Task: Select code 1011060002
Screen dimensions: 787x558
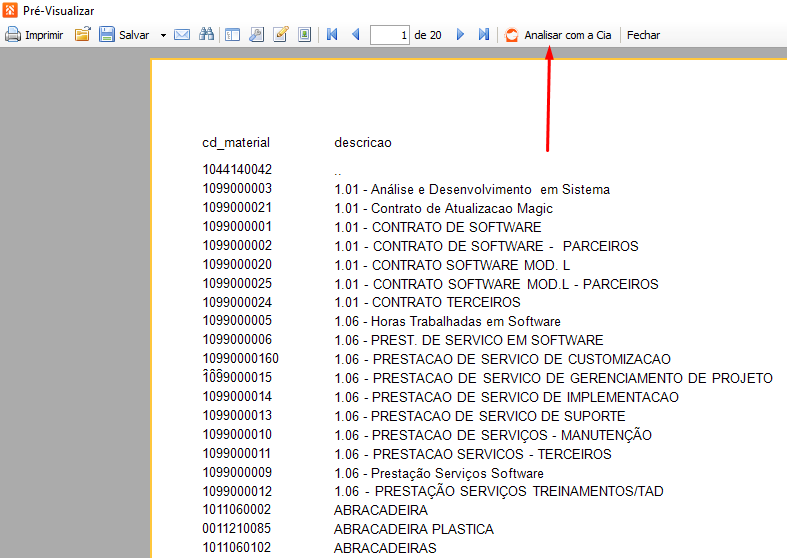Action: tap(236, 510)
